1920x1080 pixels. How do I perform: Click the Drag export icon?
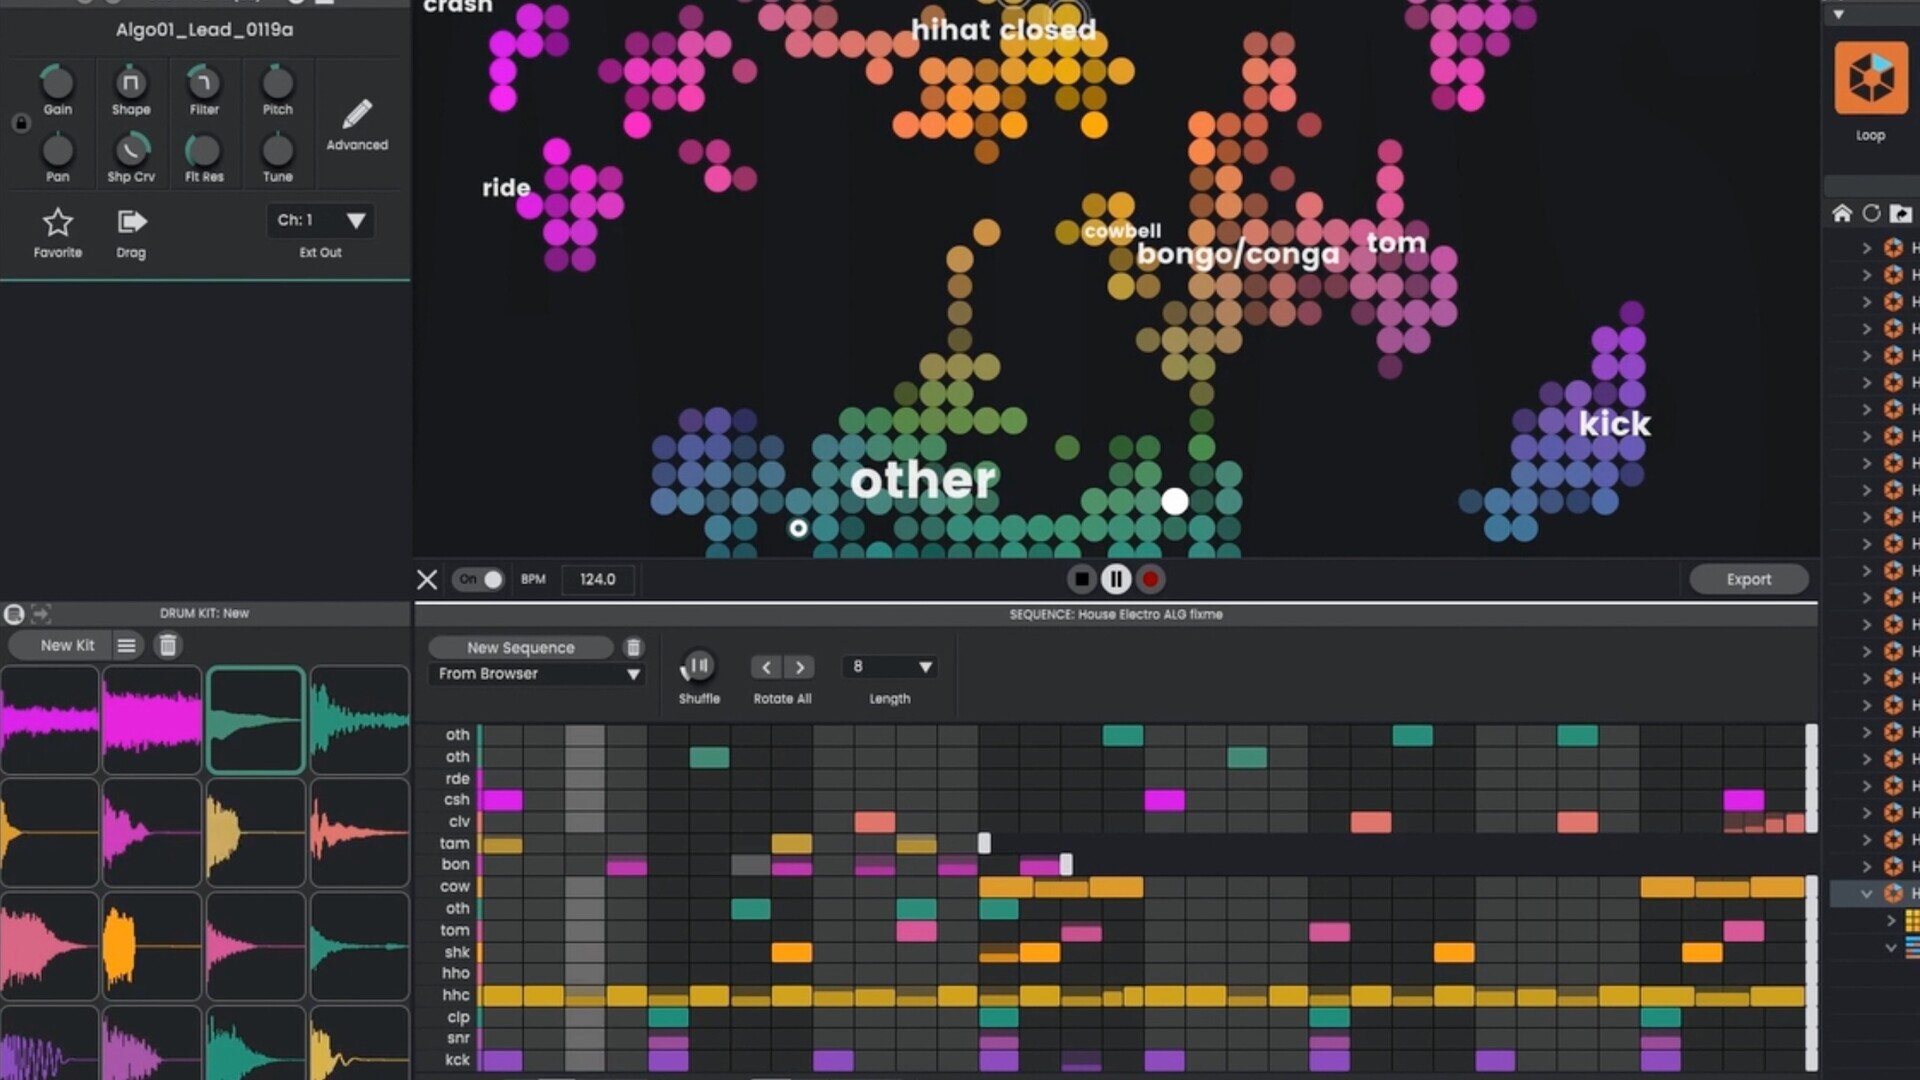(131, 222)
